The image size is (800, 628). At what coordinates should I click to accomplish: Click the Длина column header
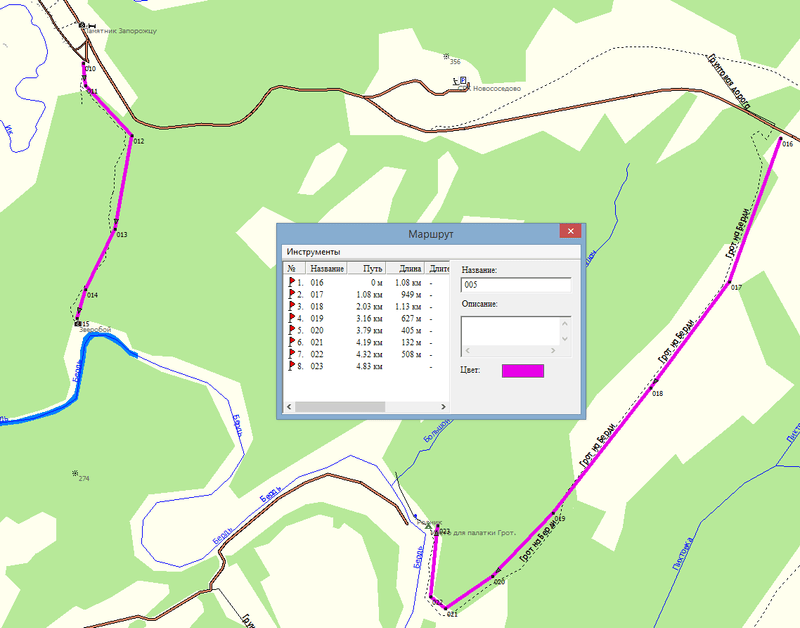point(406,268)
